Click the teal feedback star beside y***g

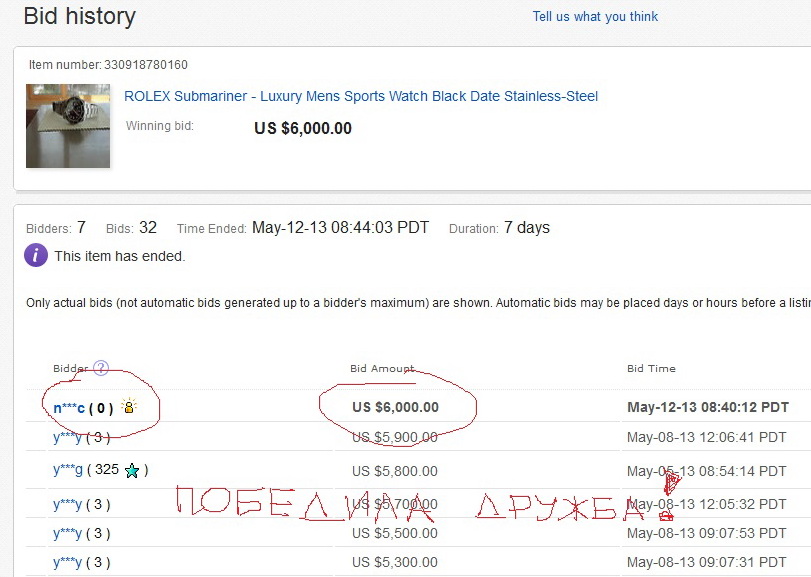point(132,470)
